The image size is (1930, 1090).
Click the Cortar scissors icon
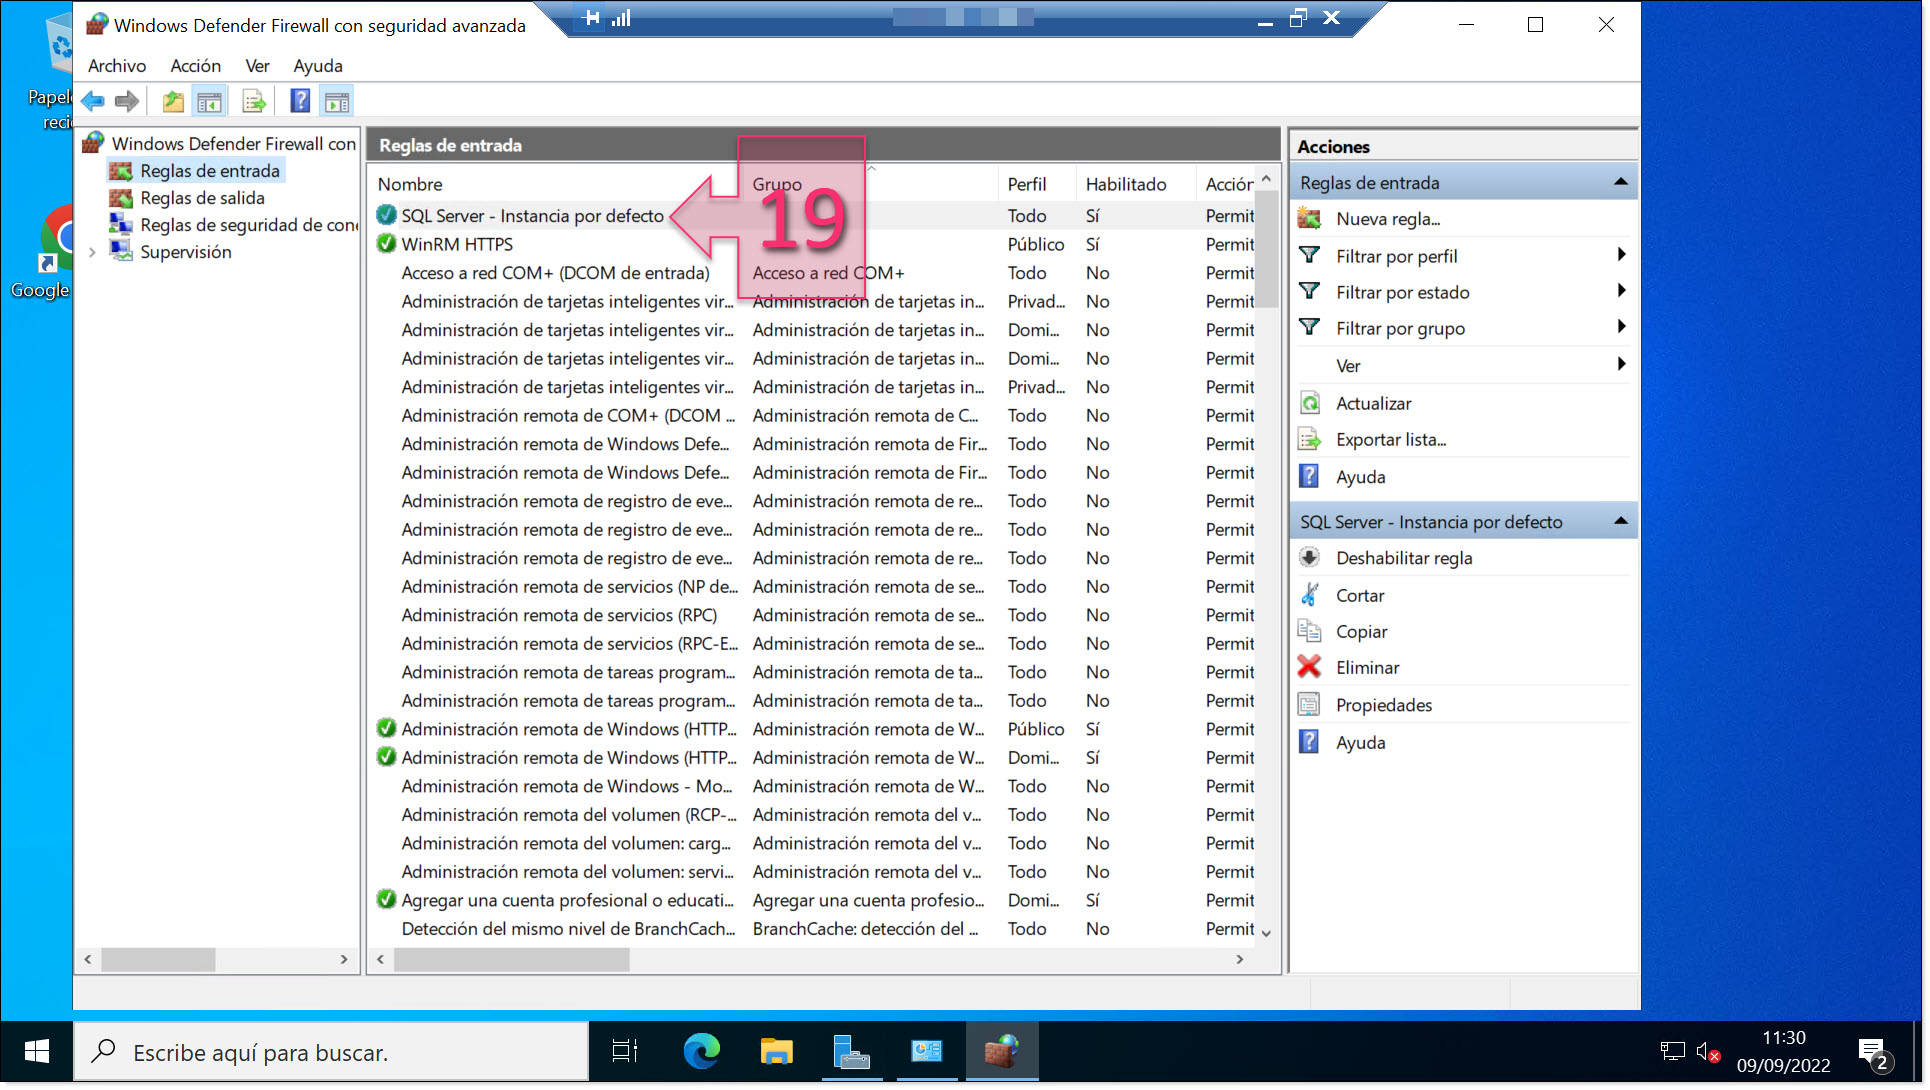click(1309, 595)
